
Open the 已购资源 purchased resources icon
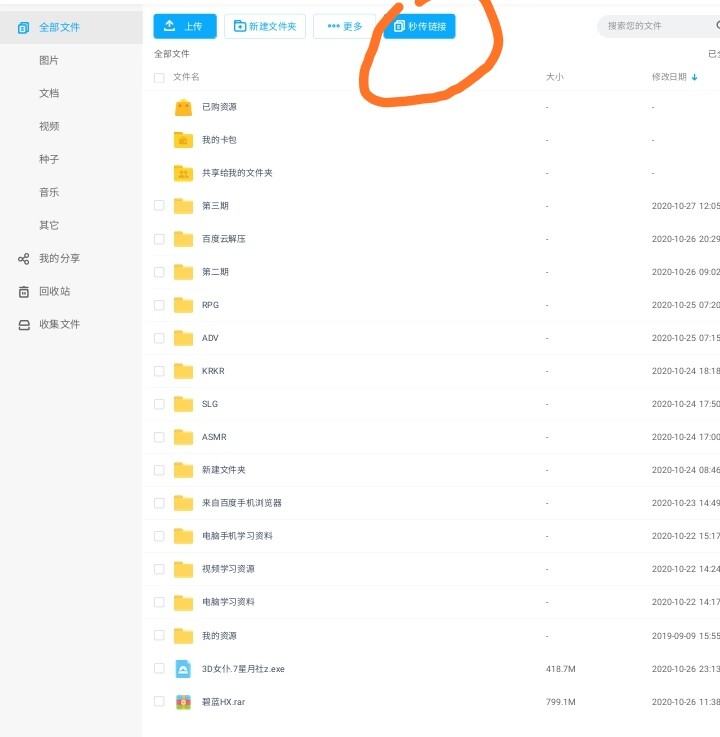(183, 107)
